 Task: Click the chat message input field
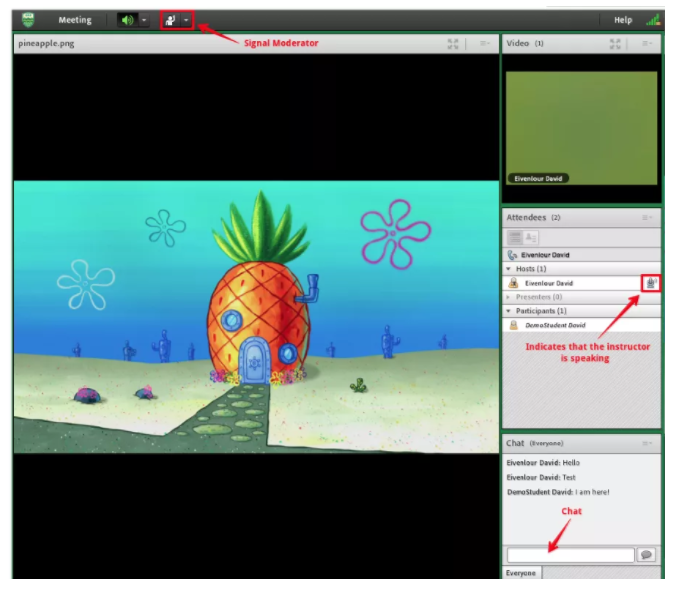(x=570, y=555)
